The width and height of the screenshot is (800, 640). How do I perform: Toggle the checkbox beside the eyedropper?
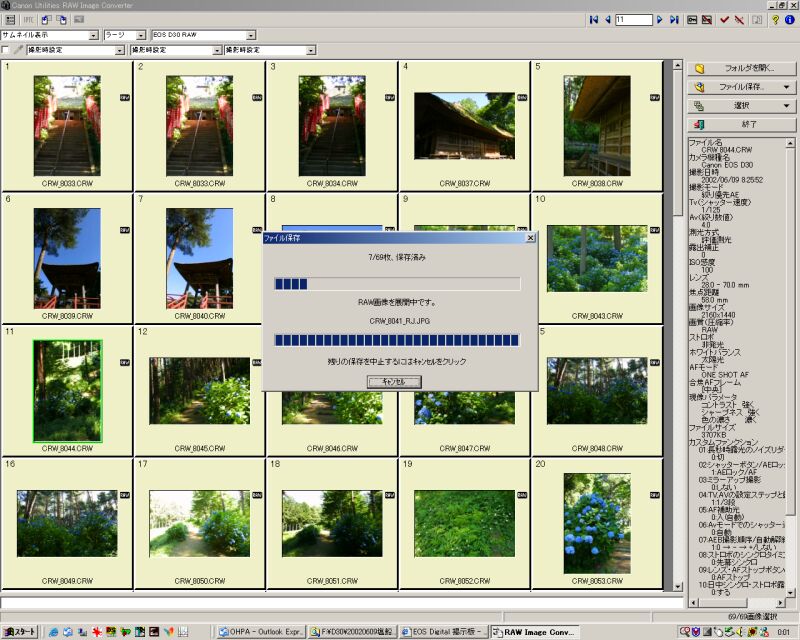pos(6,49)
